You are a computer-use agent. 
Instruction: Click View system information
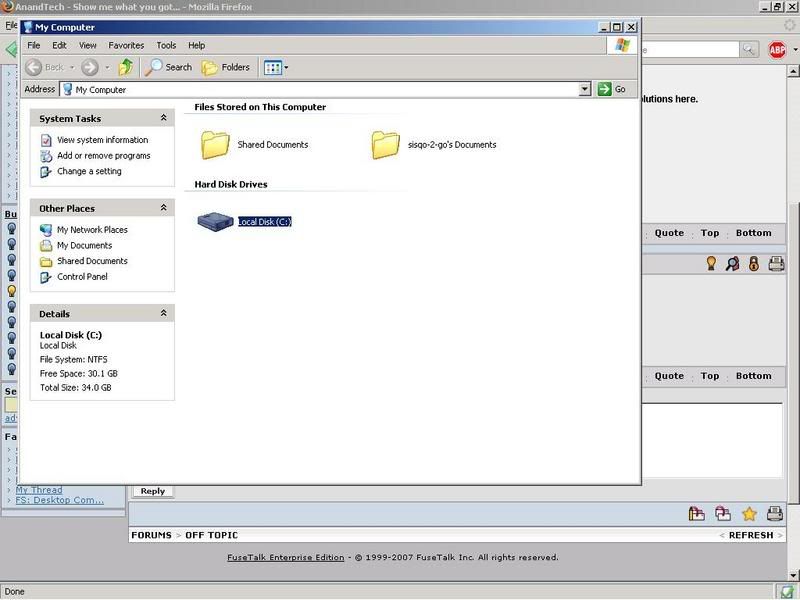102,140
